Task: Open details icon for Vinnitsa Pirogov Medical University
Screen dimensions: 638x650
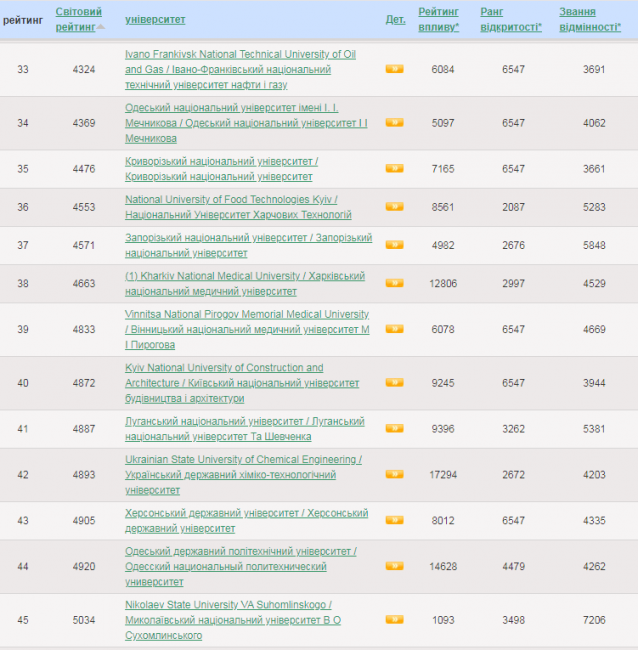Action: point(394,329)
